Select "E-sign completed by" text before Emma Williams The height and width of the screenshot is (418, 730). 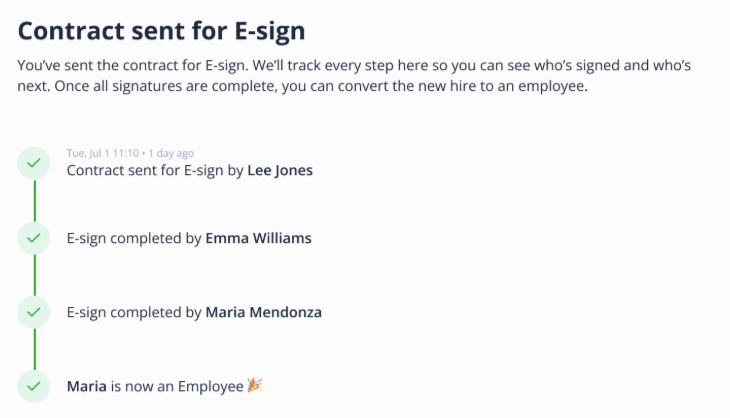point(134,239)
